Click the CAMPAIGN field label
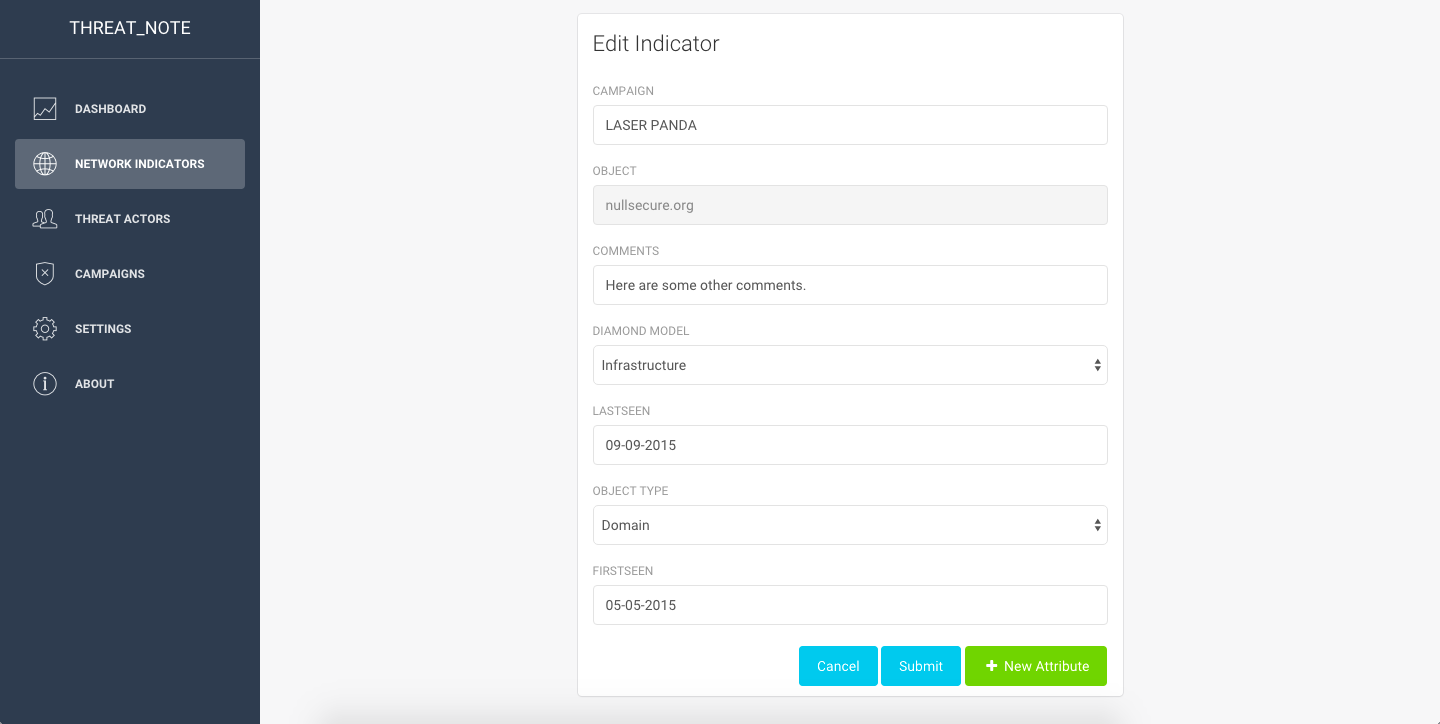 pyautogui.click(x=623, y=91)
